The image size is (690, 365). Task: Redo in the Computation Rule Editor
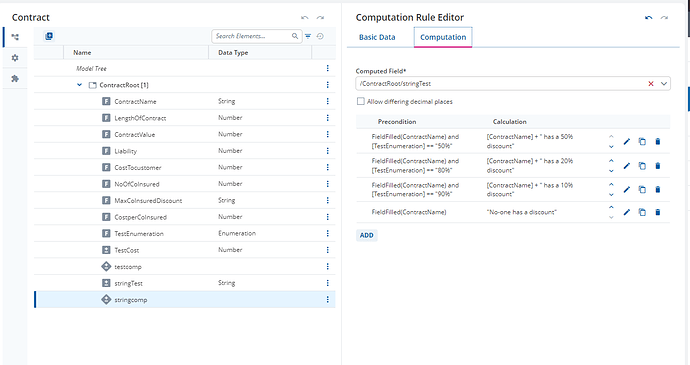coord(664,18)
